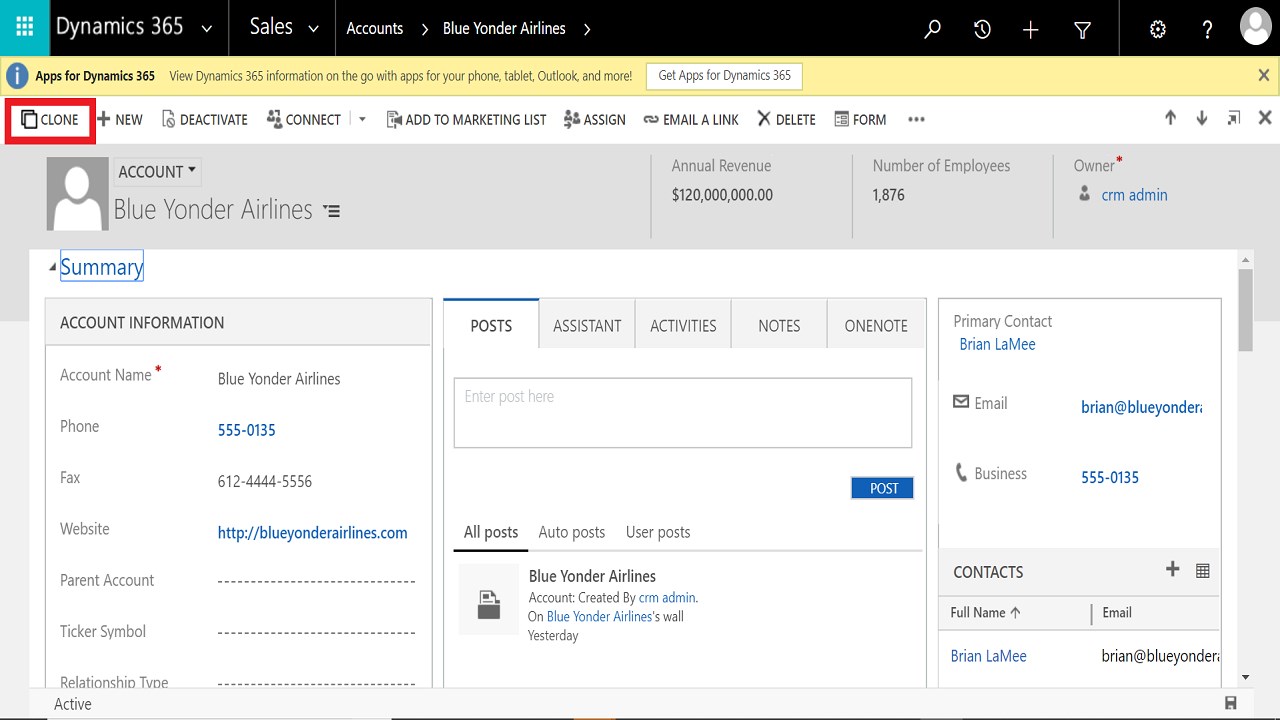1280x720 pixels.
Task: Click the help question mark icon
Action: (x=1208, y=29)
